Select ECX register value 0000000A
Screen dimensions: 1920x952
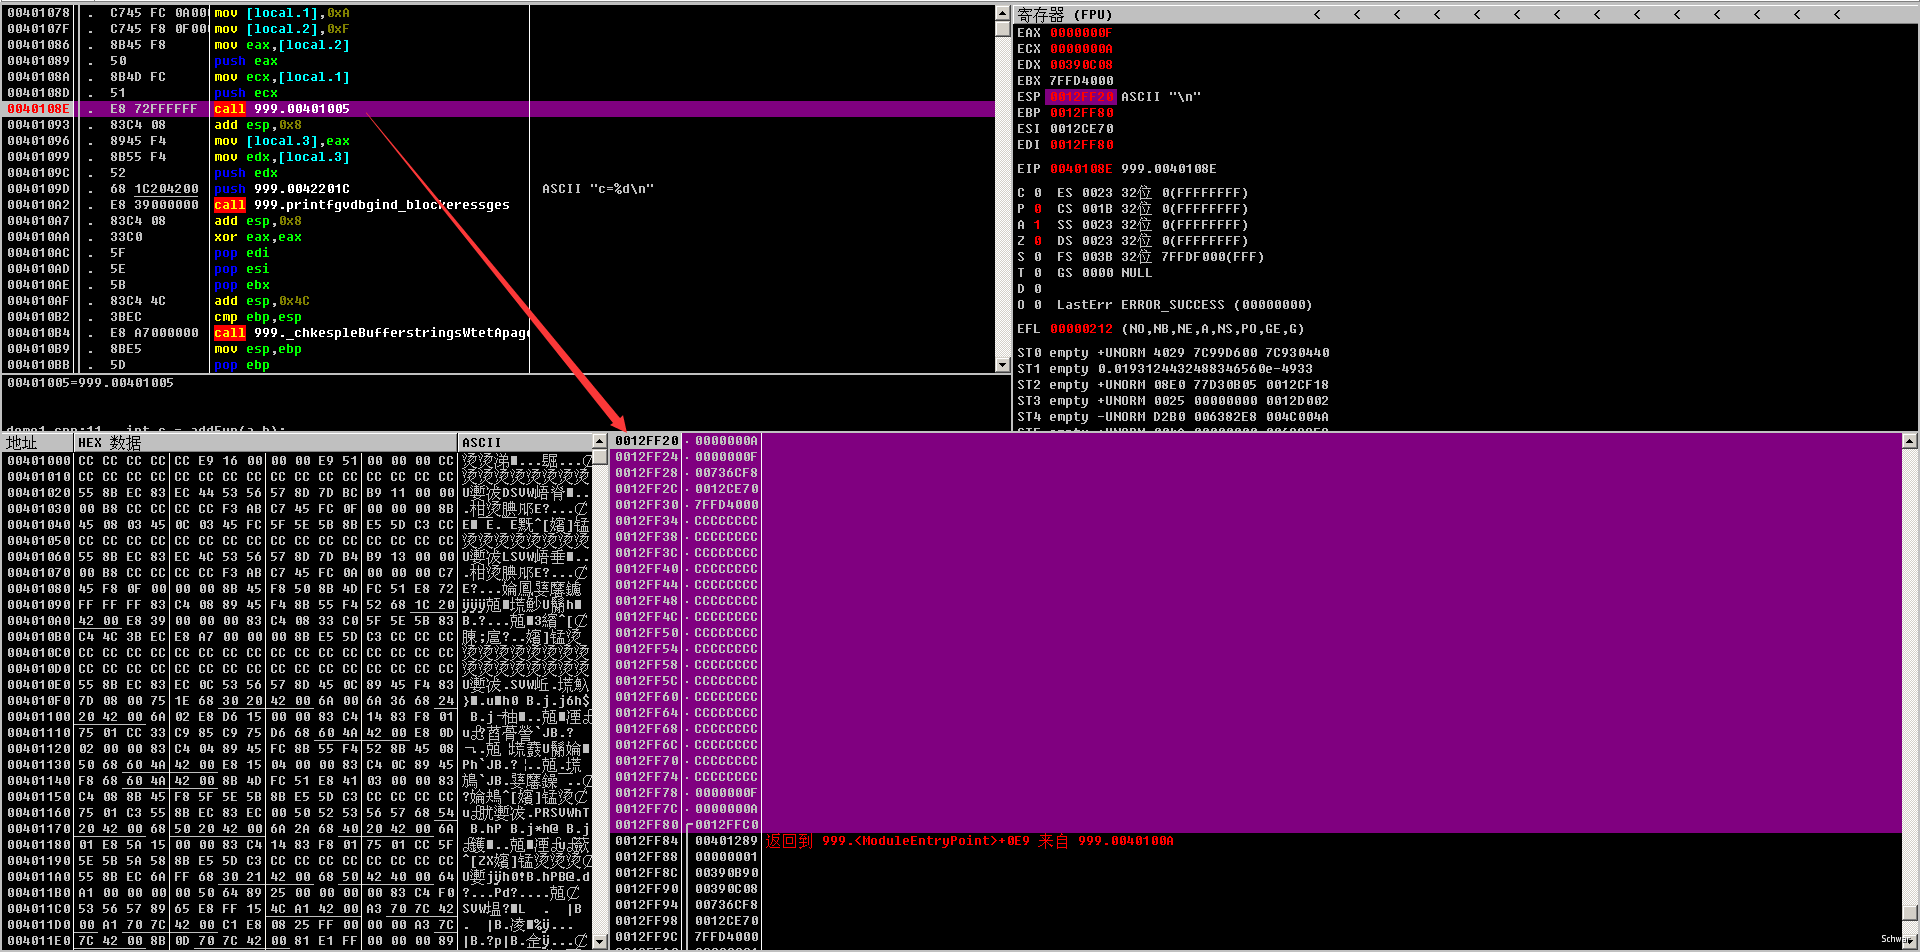click(x=1081, y=49)
